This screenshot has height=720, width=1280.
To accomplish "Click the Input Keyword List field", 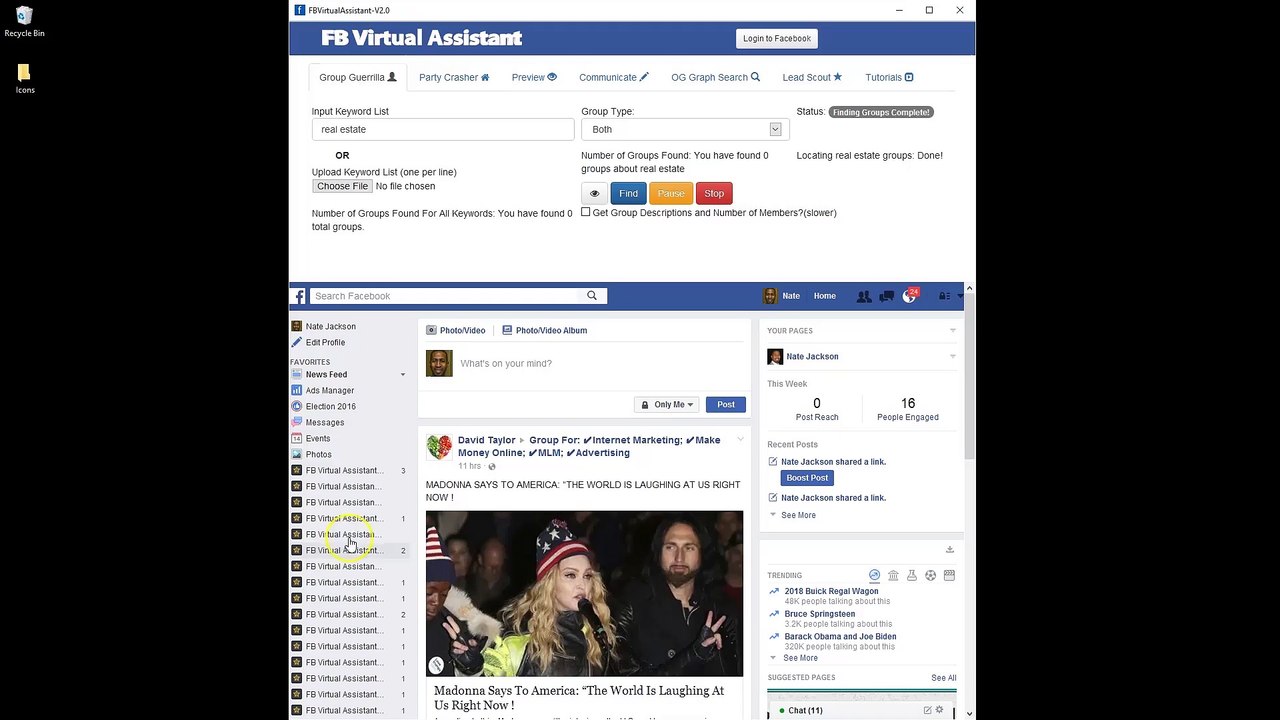I will (x=443, y=129).
